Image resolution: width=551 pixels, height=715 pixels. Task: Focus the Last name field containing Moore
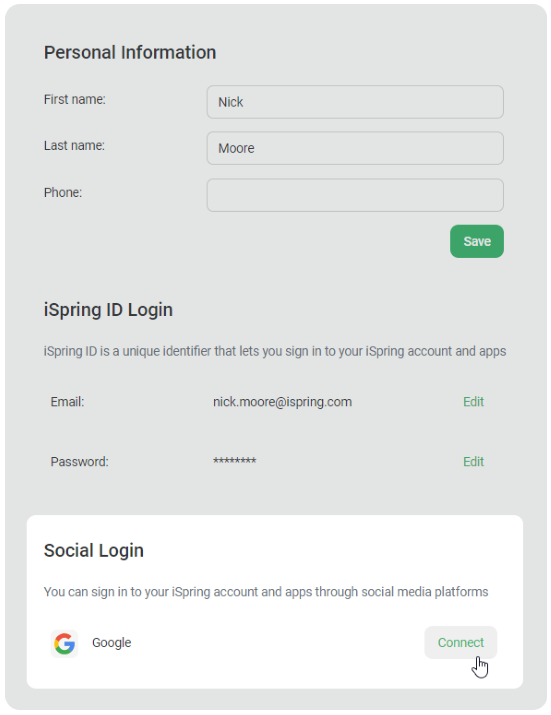coord(355,148)
